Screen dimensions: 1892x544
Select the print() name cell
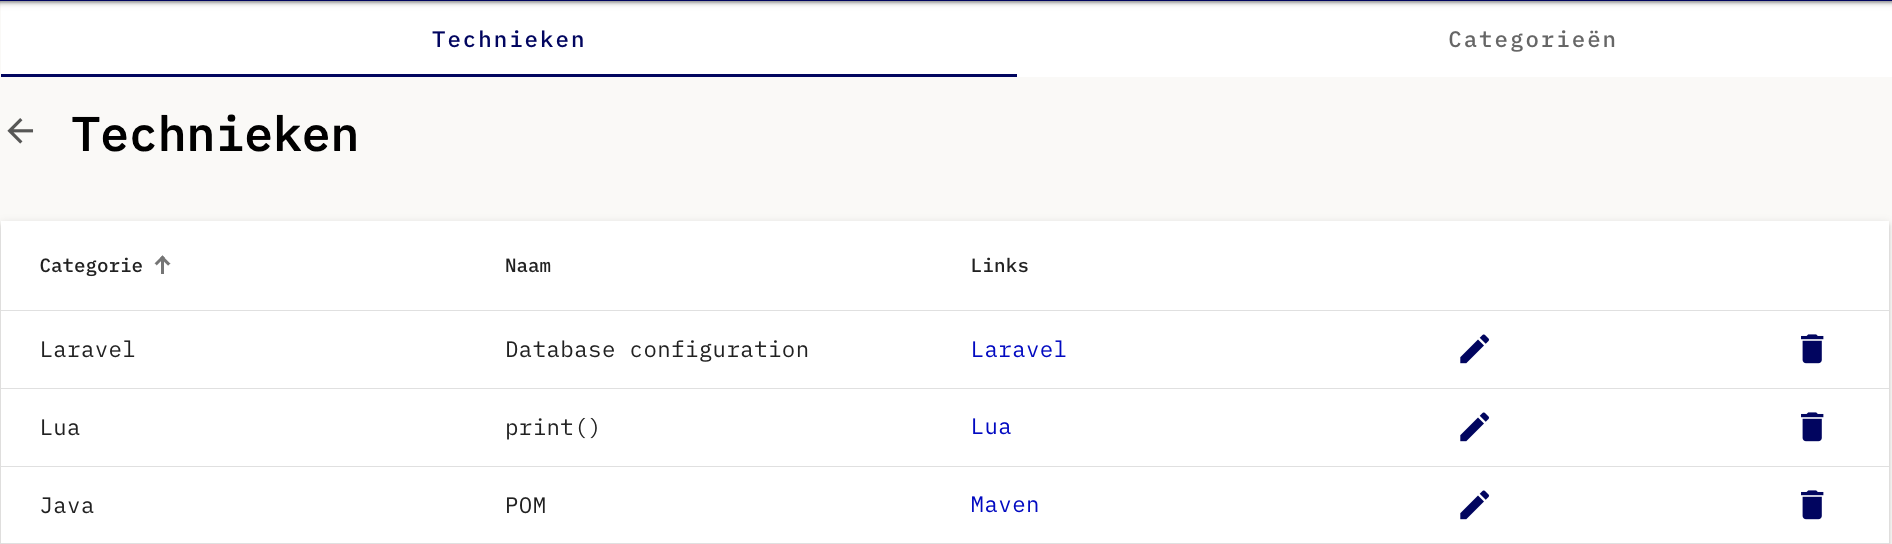[x=552, y=427]
